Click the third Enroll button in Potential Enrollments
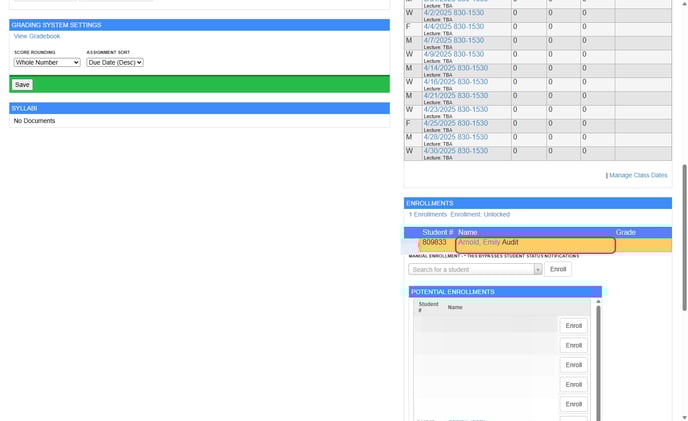Image resolution: width=688 pixels, height=421 pixels. coord(573,365)
